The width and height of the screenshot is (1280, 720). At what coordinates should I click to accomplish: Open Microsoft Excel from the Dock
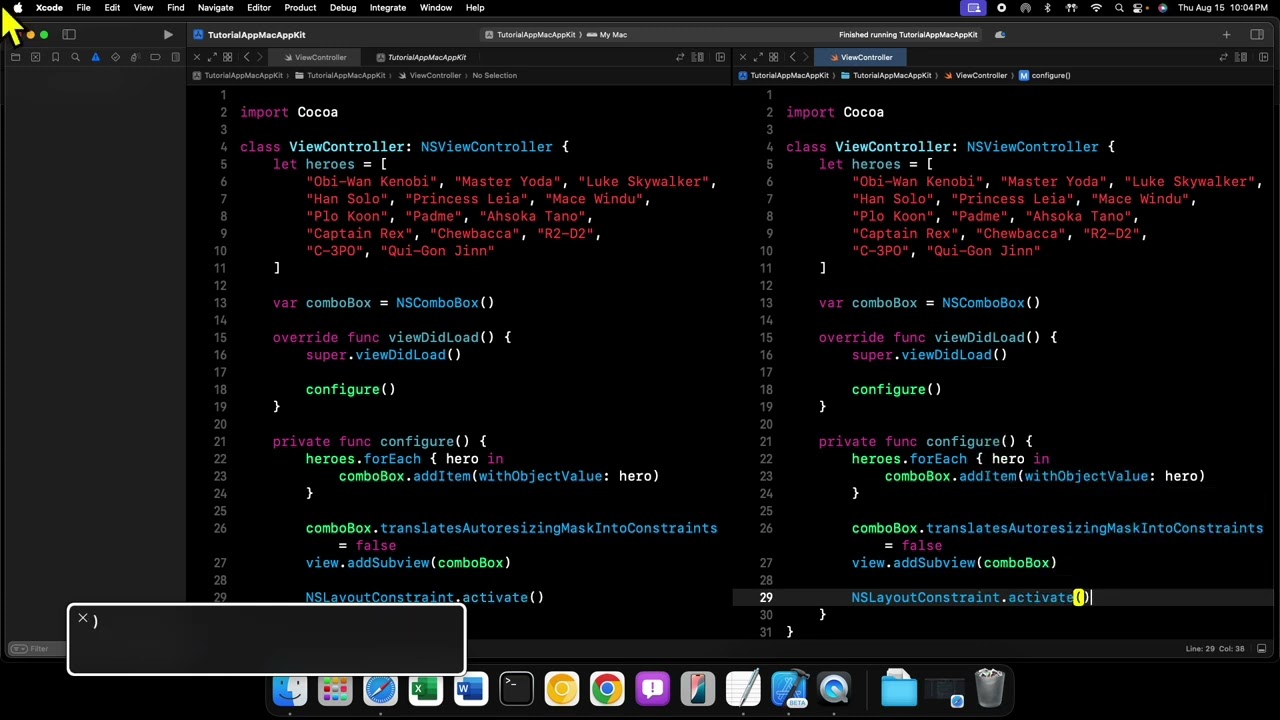425,689
